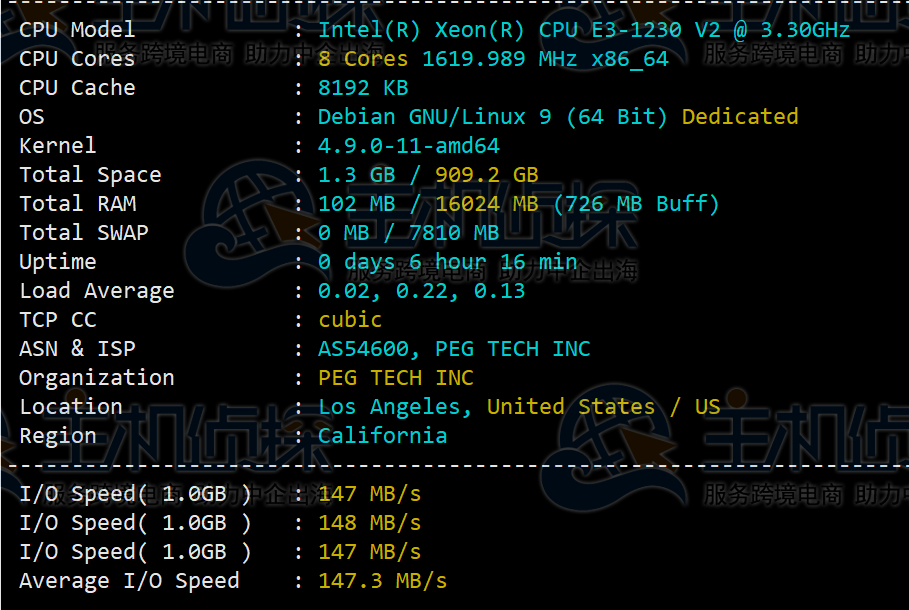The image size is (909, 610).
Task: Click the CPU model value Intel Xeon E3-1230 V2
Action: pyautogui.click(x=583, y=30)
